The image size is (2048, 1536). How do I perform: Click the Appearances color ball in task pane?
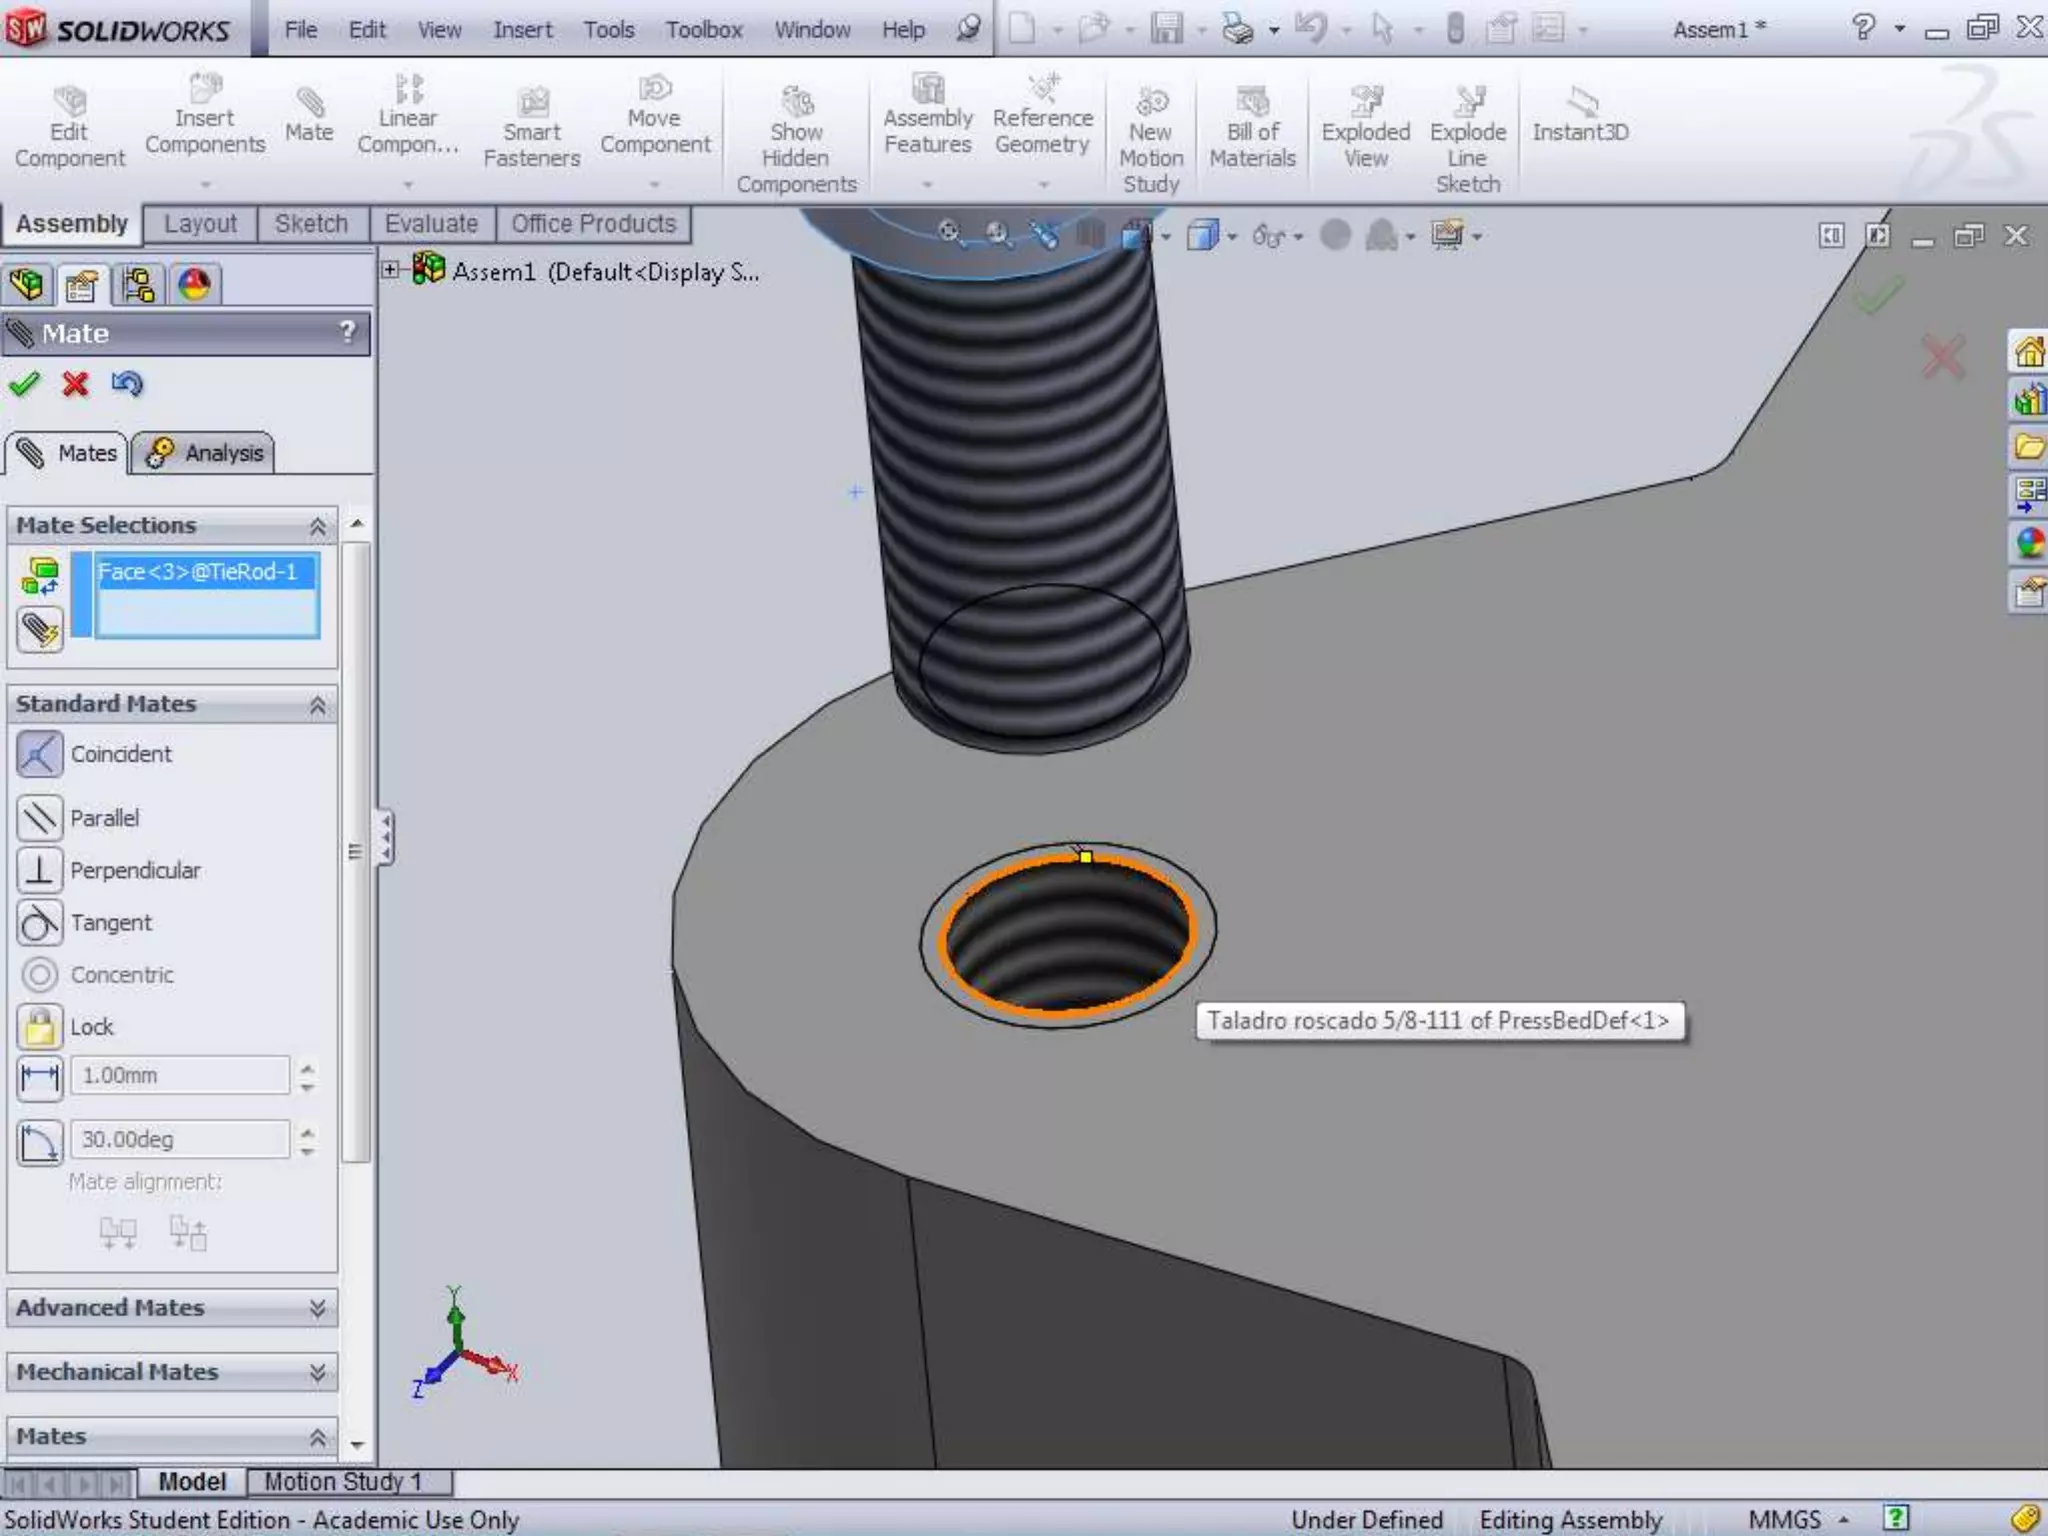2029,543
